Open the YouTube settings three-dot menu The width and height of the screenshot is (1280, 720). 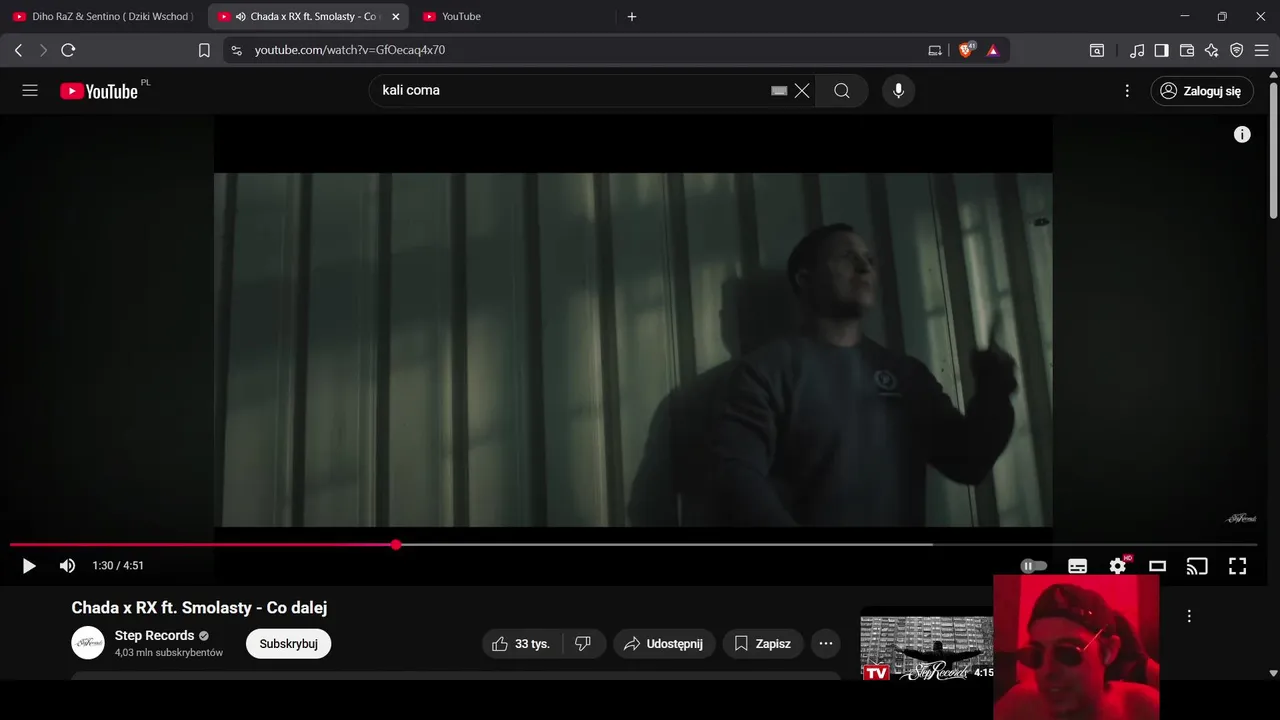1127,91
